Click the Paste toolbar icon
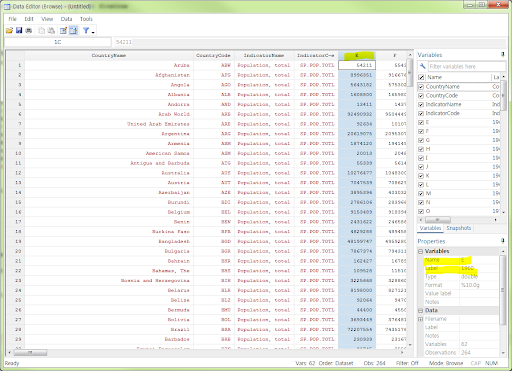This screenshot has width=512, height=371. pyautogui.click(x=51, y=31)
